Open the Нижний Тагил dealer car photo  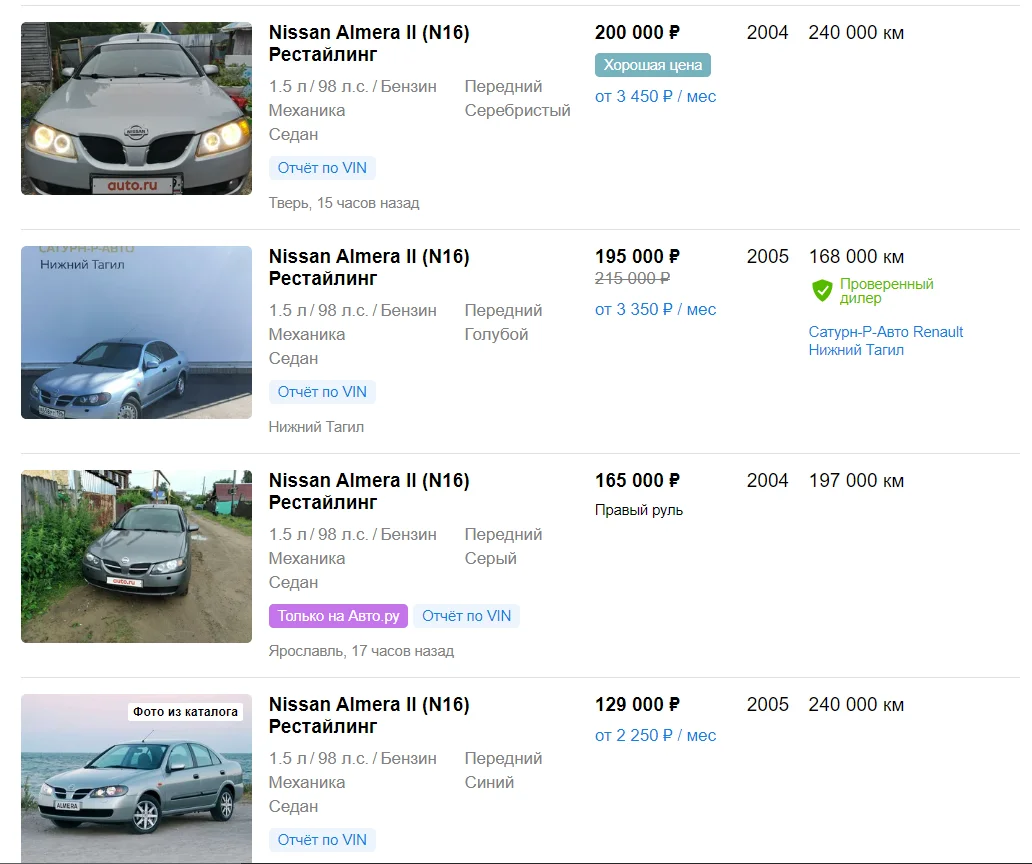tap(136, 332)
